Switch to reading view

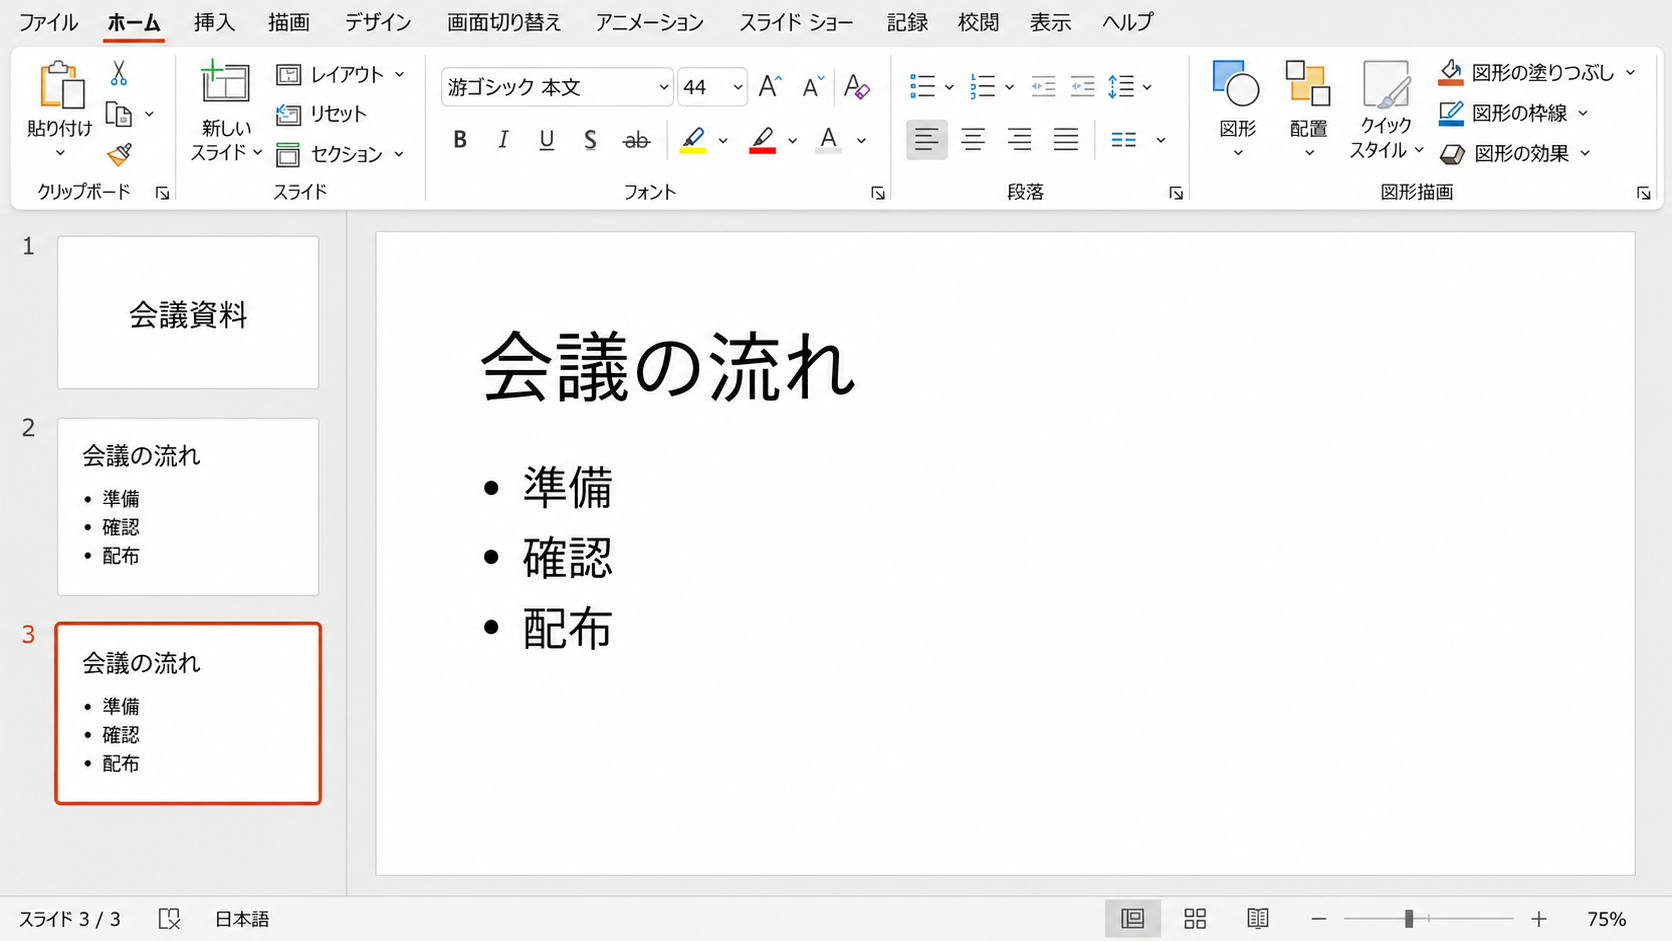tap(1258, 919)
